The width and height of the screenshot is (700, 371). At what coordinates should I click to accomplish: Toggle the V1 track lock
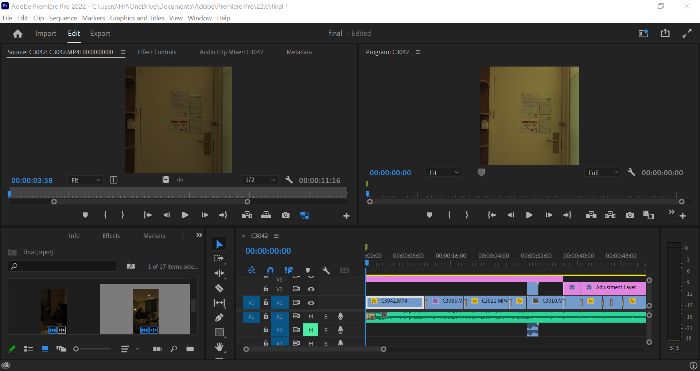tap(266, 303)
